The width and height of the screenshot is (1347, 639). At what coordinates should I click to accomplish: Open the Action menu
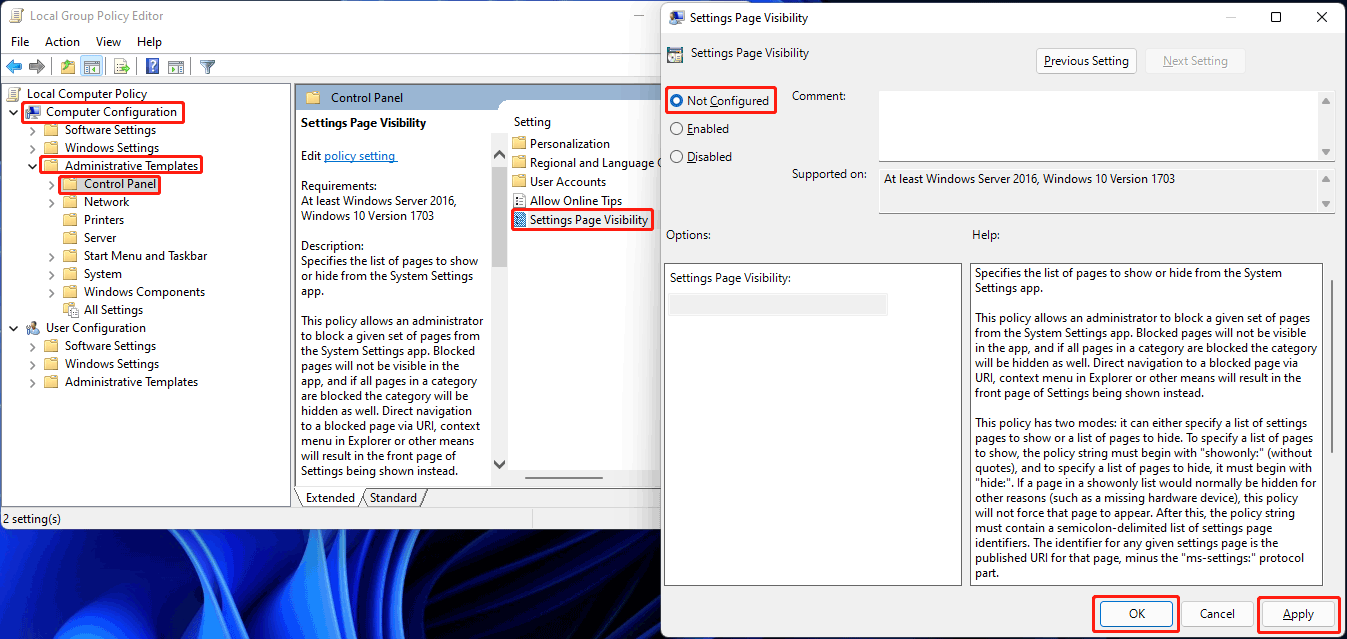(x=62, y=41)
